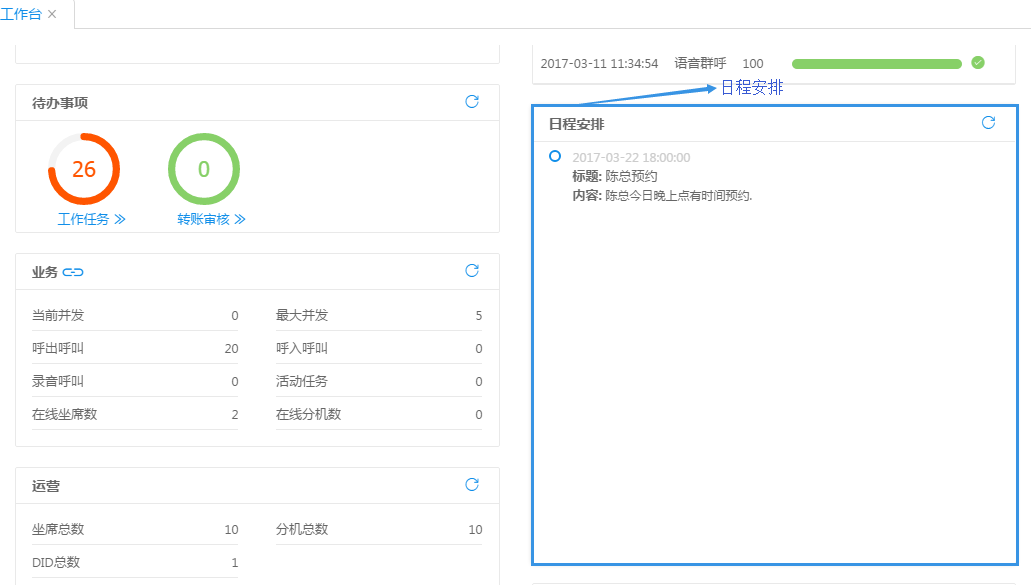Screen dimensions: 1031x585
Task: Click the 最大并发 statistics row
Action: [378, 316]
